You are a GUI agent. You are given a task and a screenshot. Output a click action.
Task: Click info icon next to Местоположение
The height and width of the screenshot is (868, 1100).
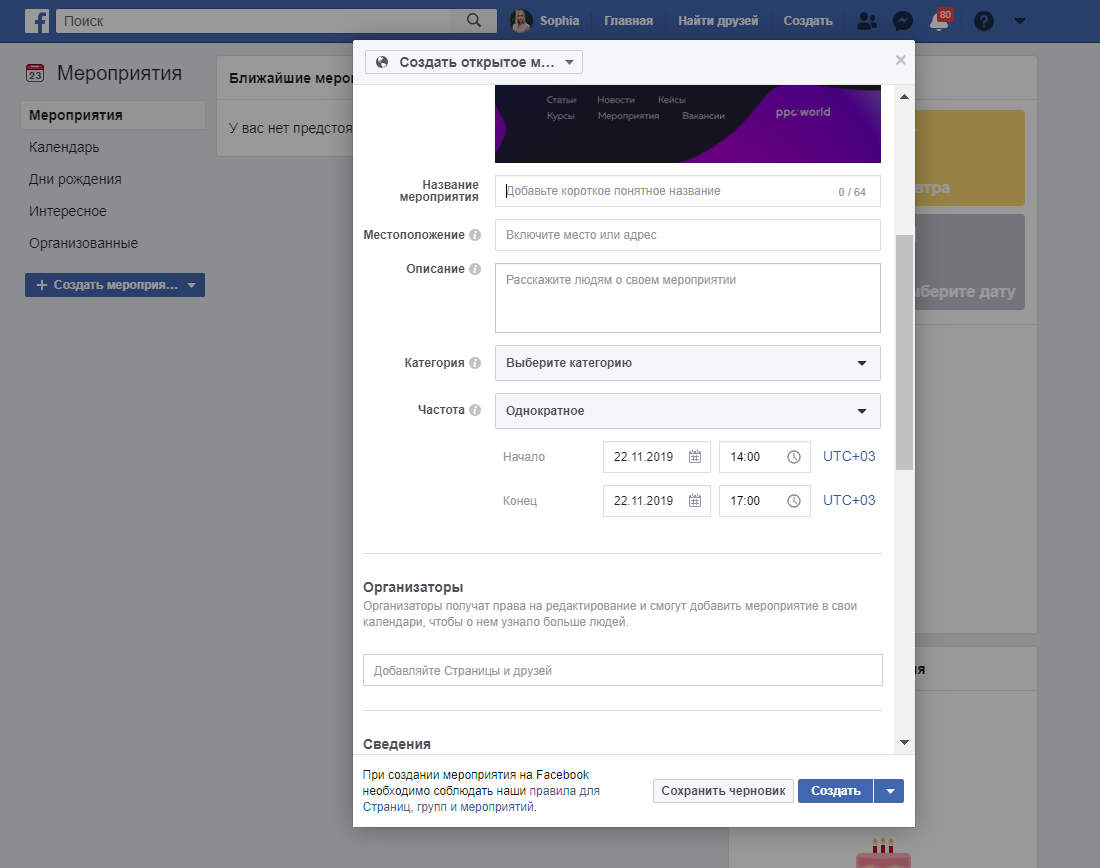click(475, 235)
